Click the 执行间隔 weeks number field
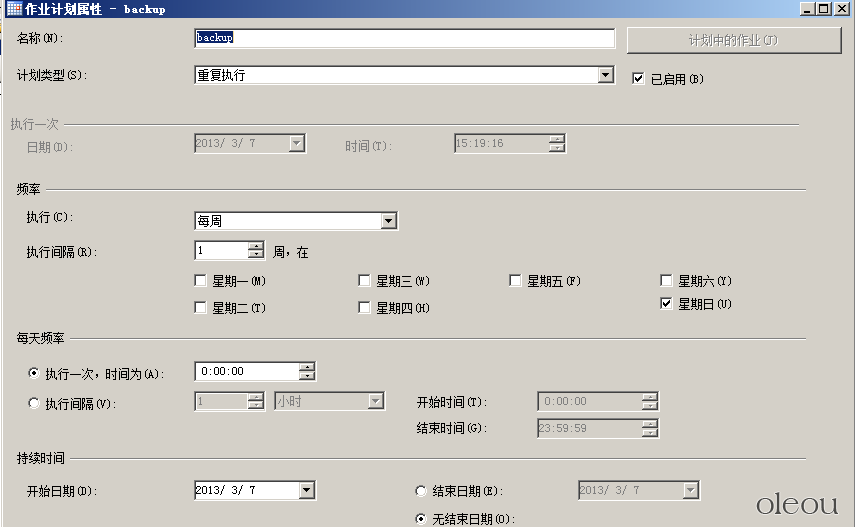 (221, 250)
